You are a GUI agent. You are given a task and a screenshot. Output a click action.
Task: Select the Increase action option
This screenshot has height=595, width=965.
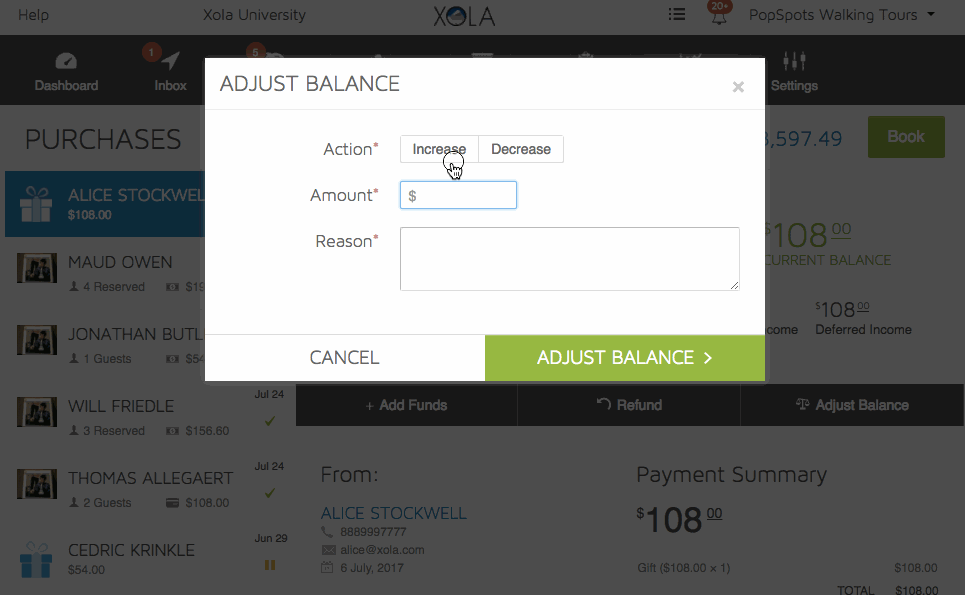(439, 149)
